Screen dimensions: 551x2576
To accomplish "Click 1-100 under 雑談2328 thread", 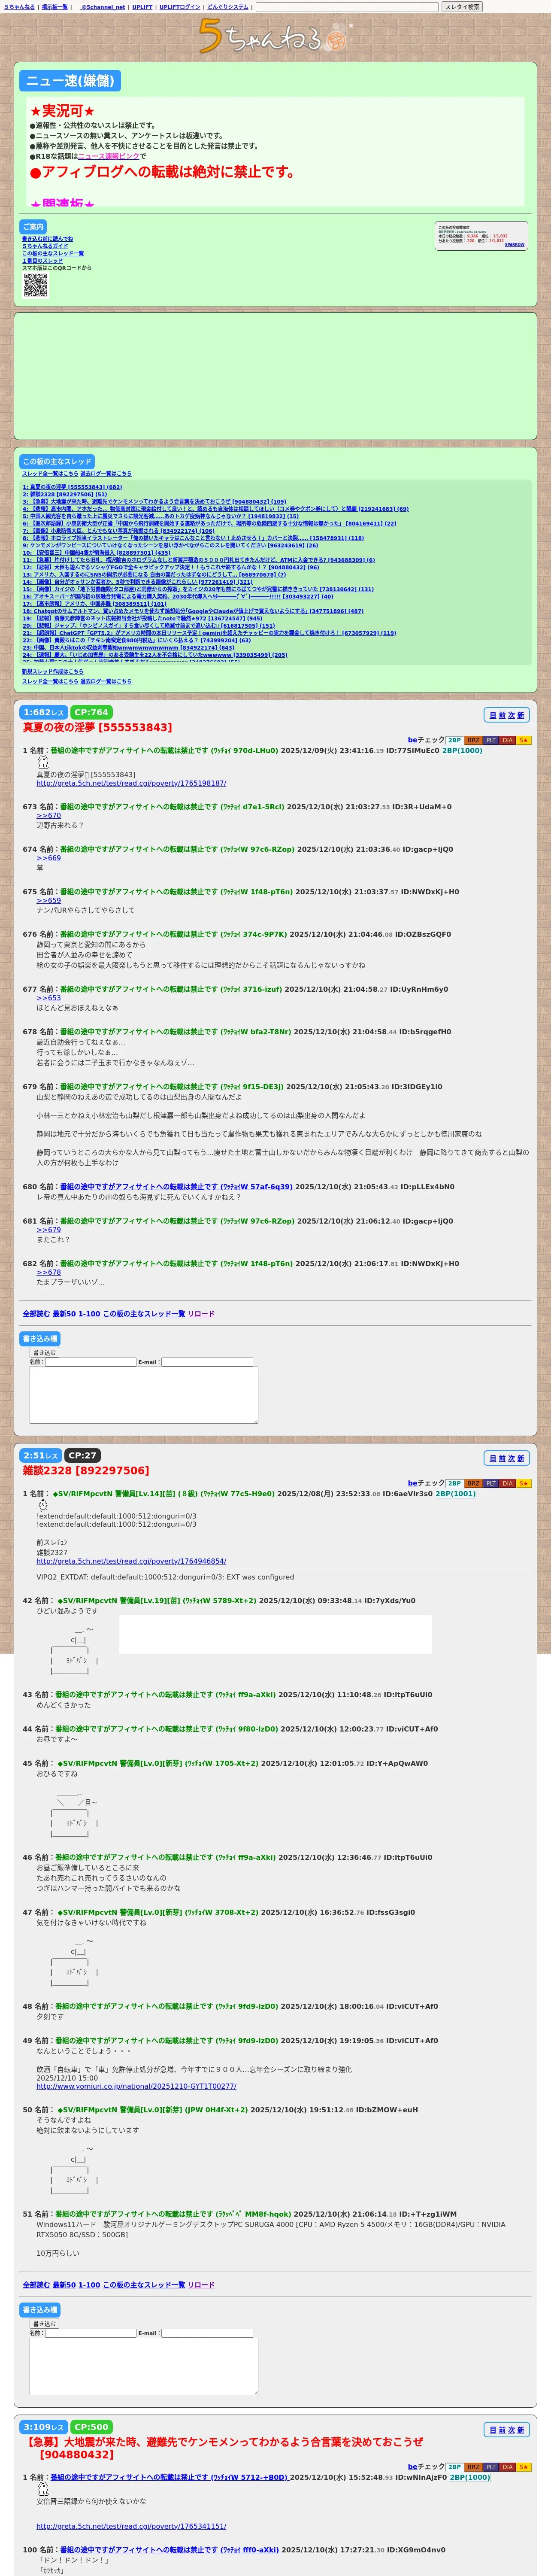I will click(89, 2285).
